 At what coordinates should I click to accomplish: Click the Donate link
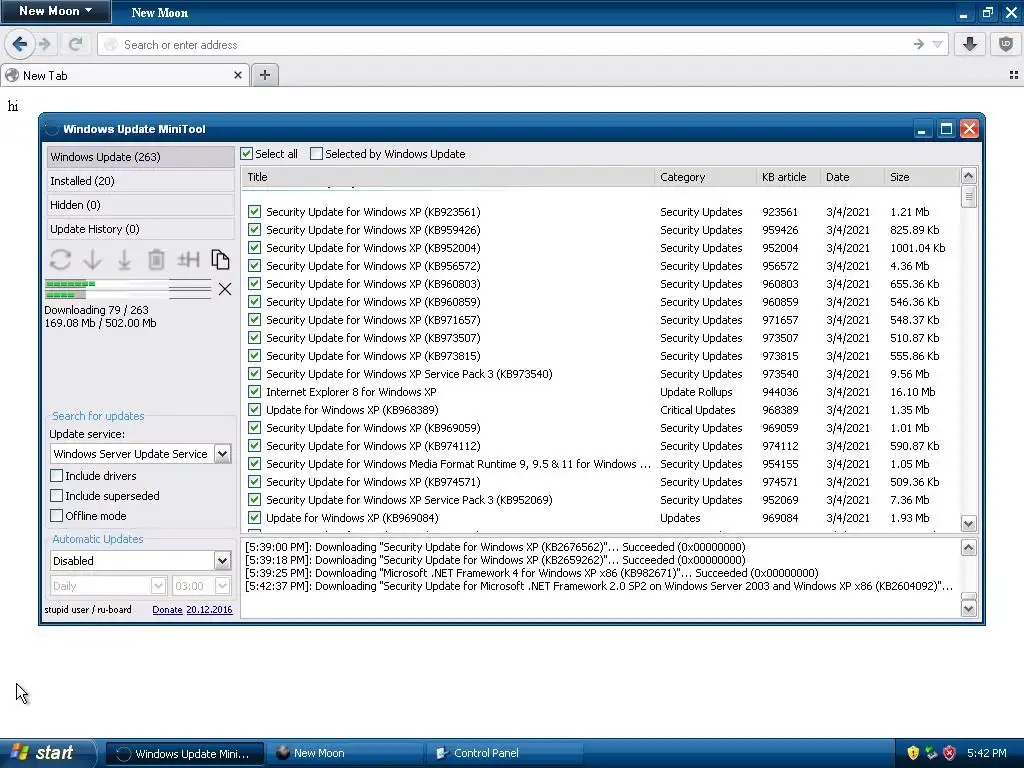point(167,609)
